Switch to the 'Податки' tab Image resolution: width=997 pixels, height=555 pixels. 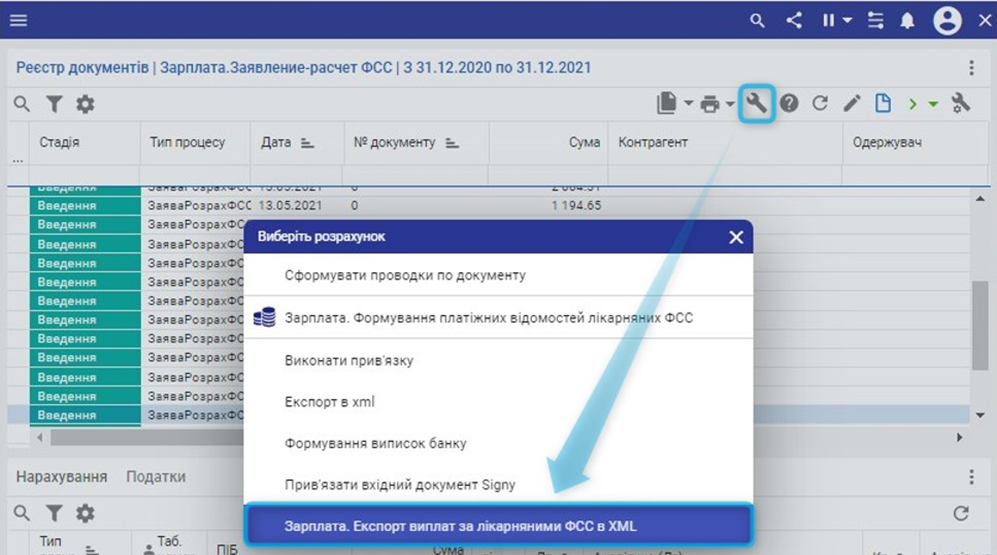point(155,477)
